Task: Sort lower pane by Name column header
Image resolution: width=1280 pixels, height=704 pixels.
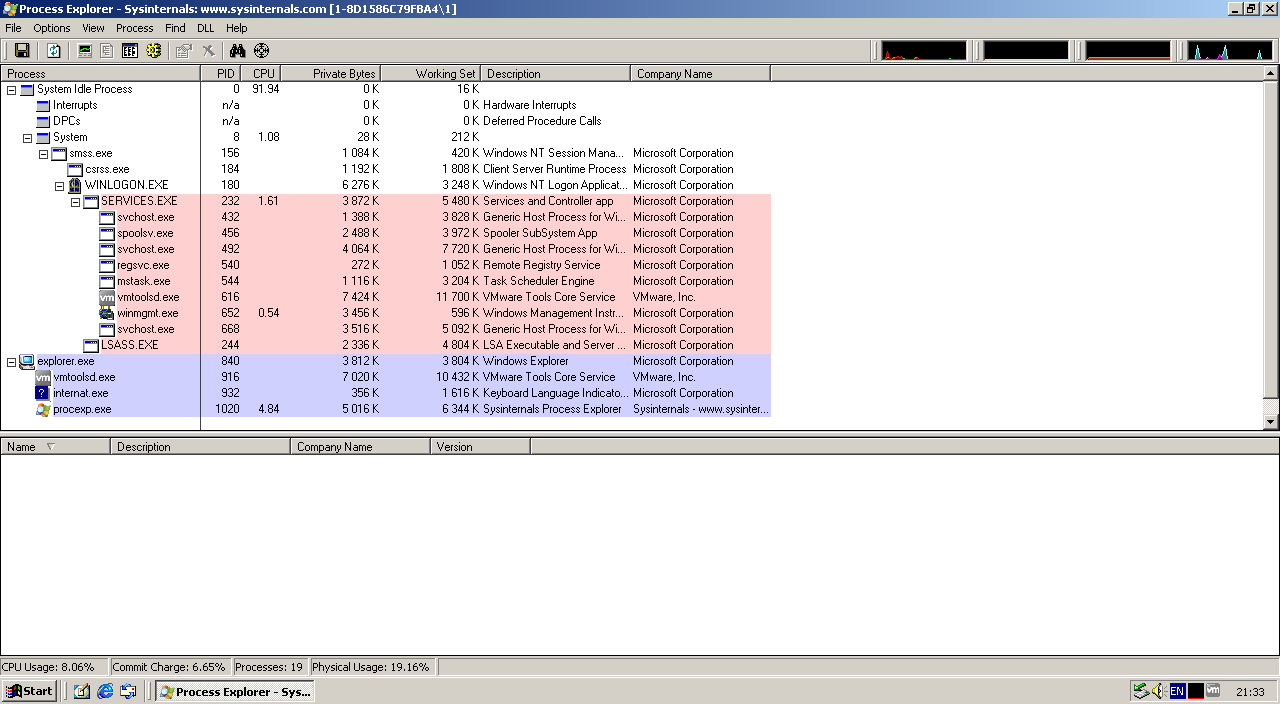Action: click(x=56, y=446)
